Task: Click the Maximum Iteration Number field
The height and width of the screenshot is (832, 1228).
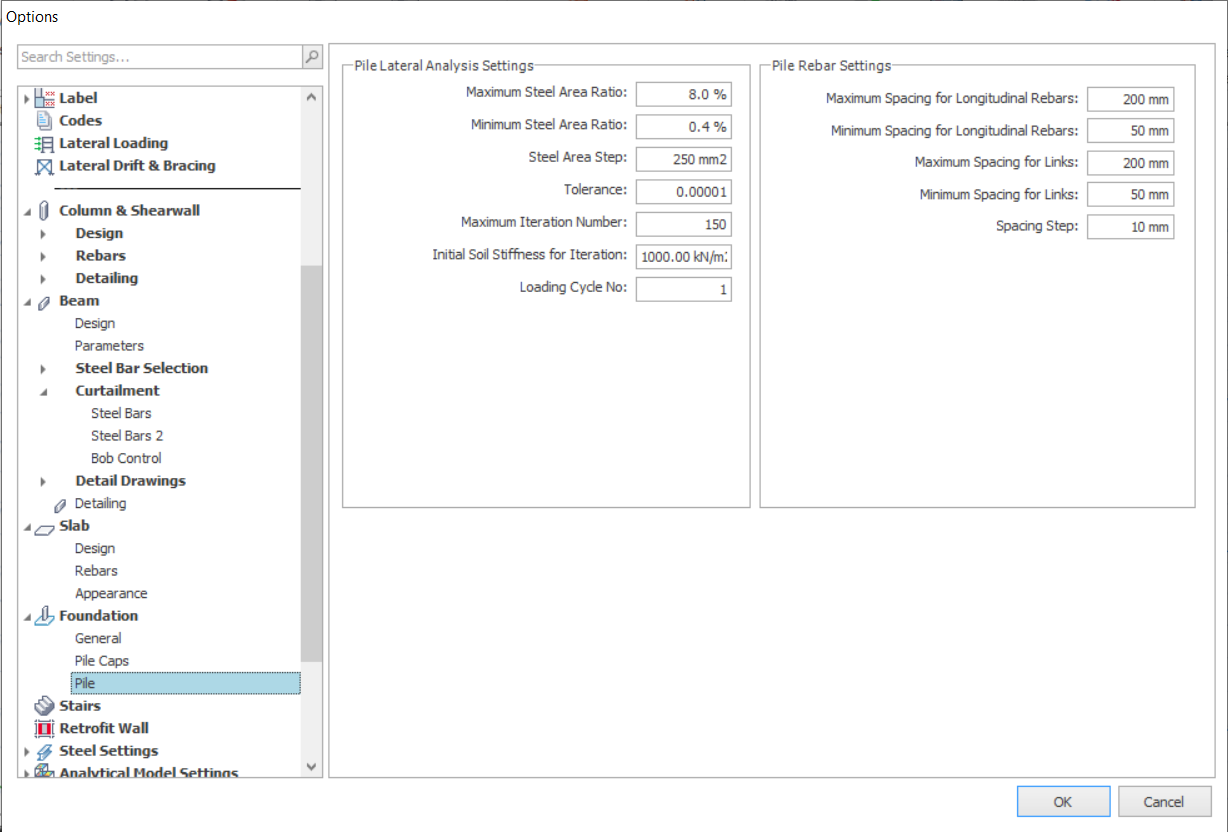Action: pos(683,225)
